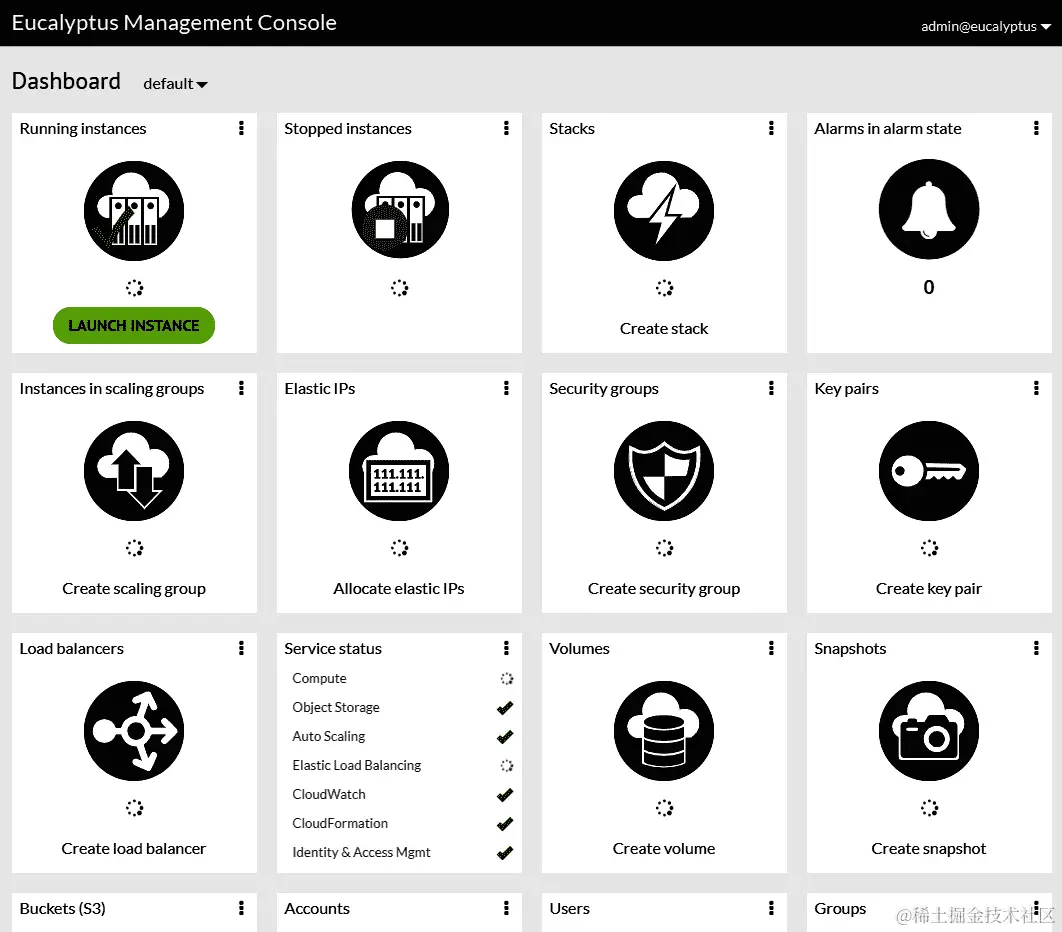Click the Create snapshot link

(929, 849)
